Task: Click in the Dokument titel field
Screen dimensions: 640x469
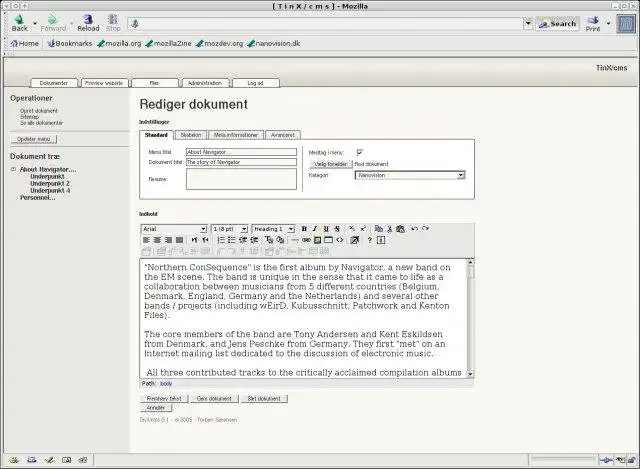Action: 241,162
